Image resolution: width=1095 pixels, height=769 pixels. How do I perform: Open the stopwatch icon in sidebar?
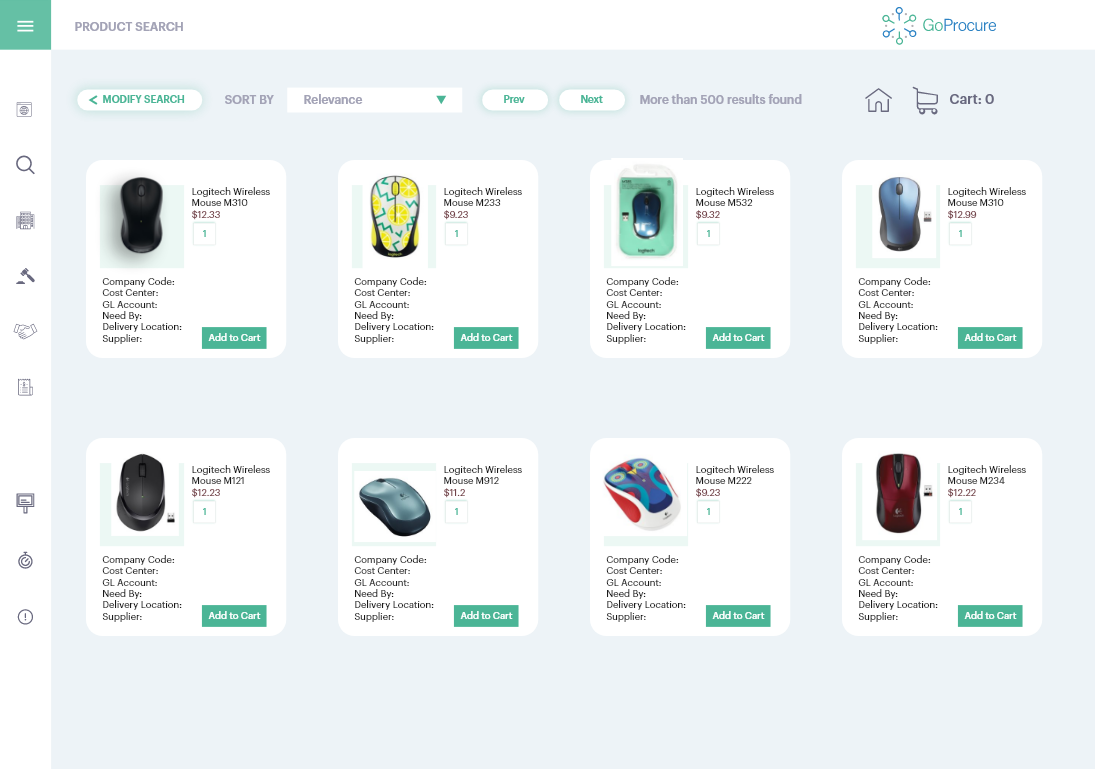click(x=25, y=560)
